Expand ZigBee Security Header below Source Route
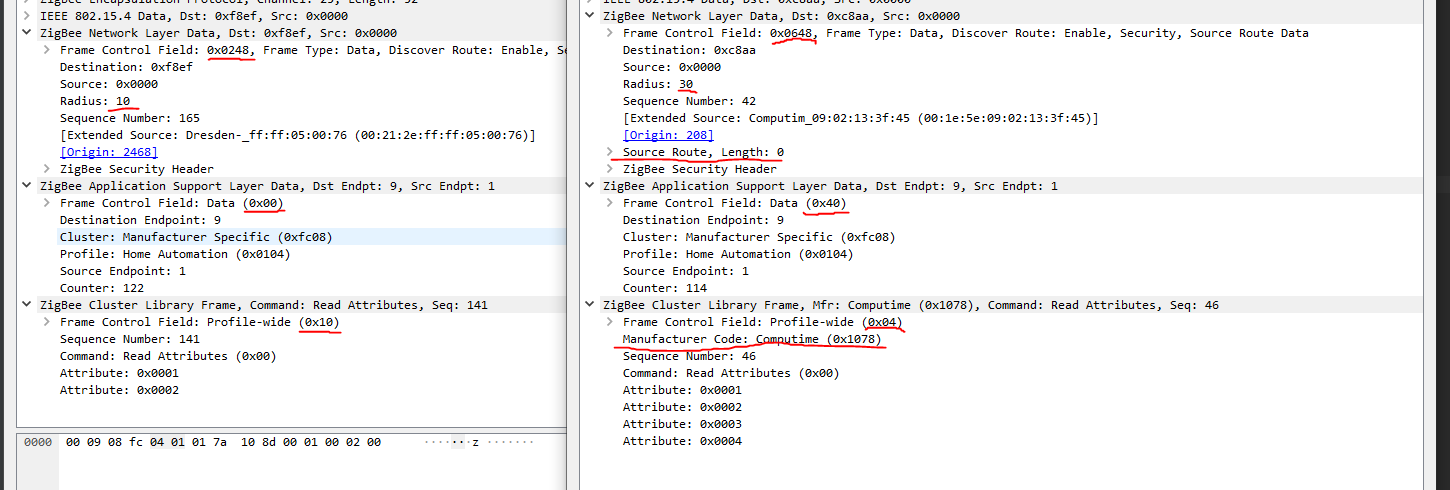The image size is (1450, 490). pos(610,169)
